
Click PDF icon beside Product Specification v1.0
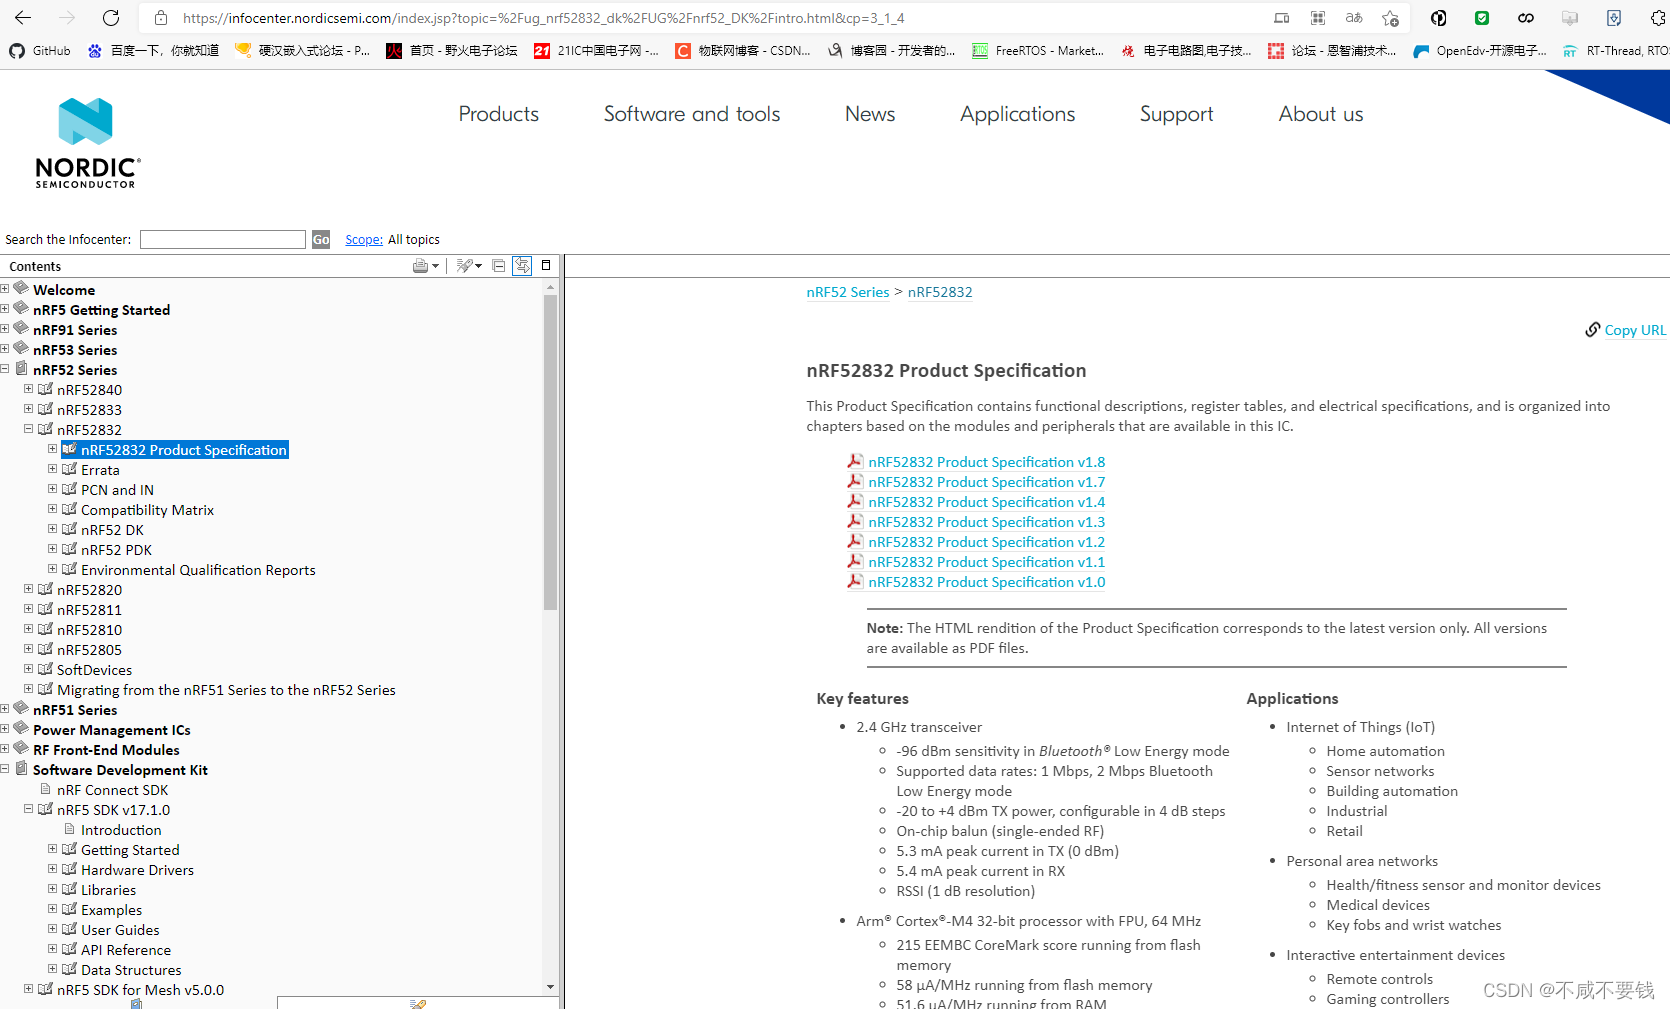tap(855, 581)
